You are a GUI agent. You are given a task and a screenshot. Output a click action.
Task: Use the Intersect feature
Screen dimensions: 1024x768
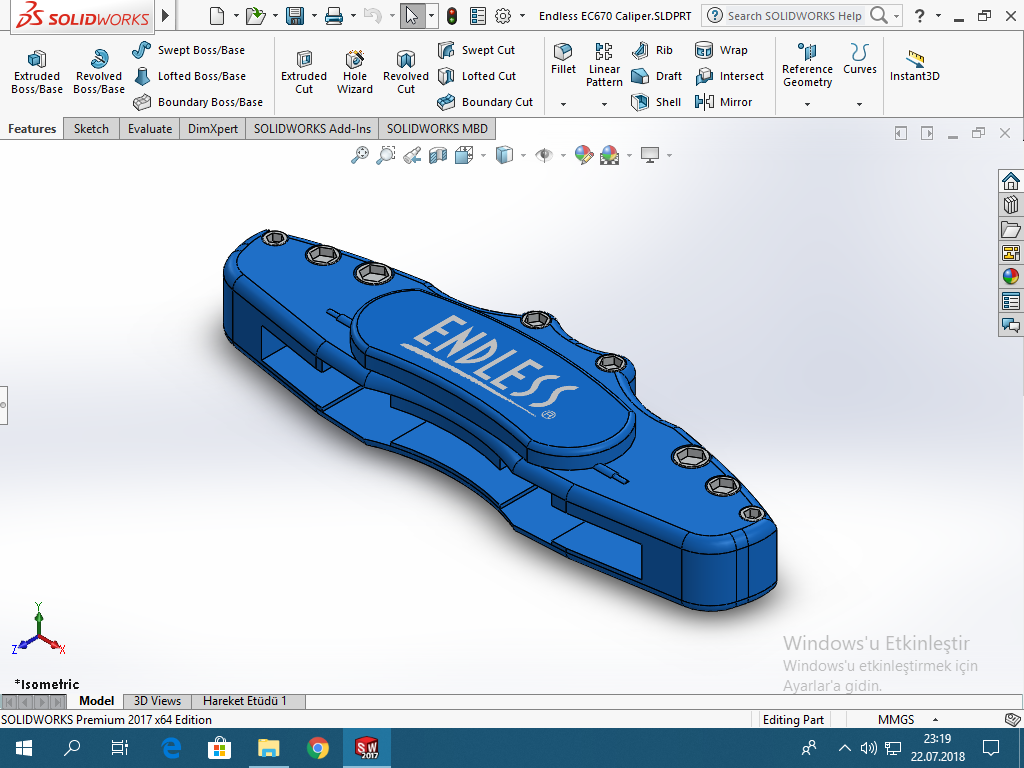729,76
